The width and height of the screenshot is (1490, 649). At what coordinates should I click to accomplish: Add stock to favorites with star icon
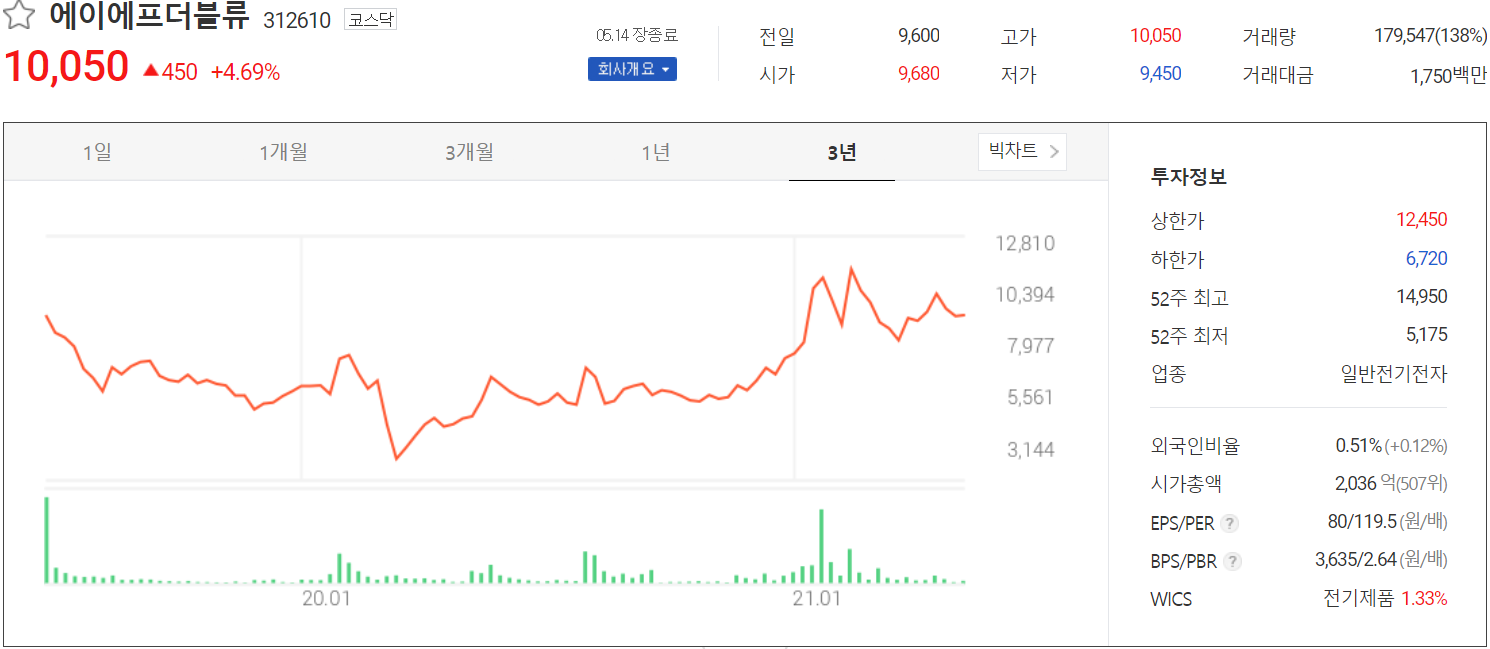coord(20,16)
